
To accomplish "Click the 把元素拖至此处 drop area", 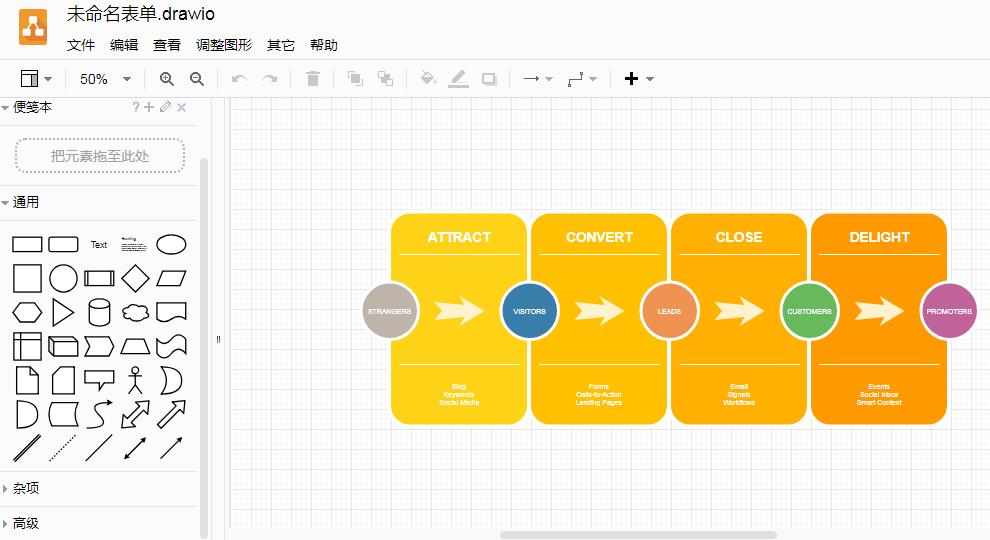I will 100,155.
